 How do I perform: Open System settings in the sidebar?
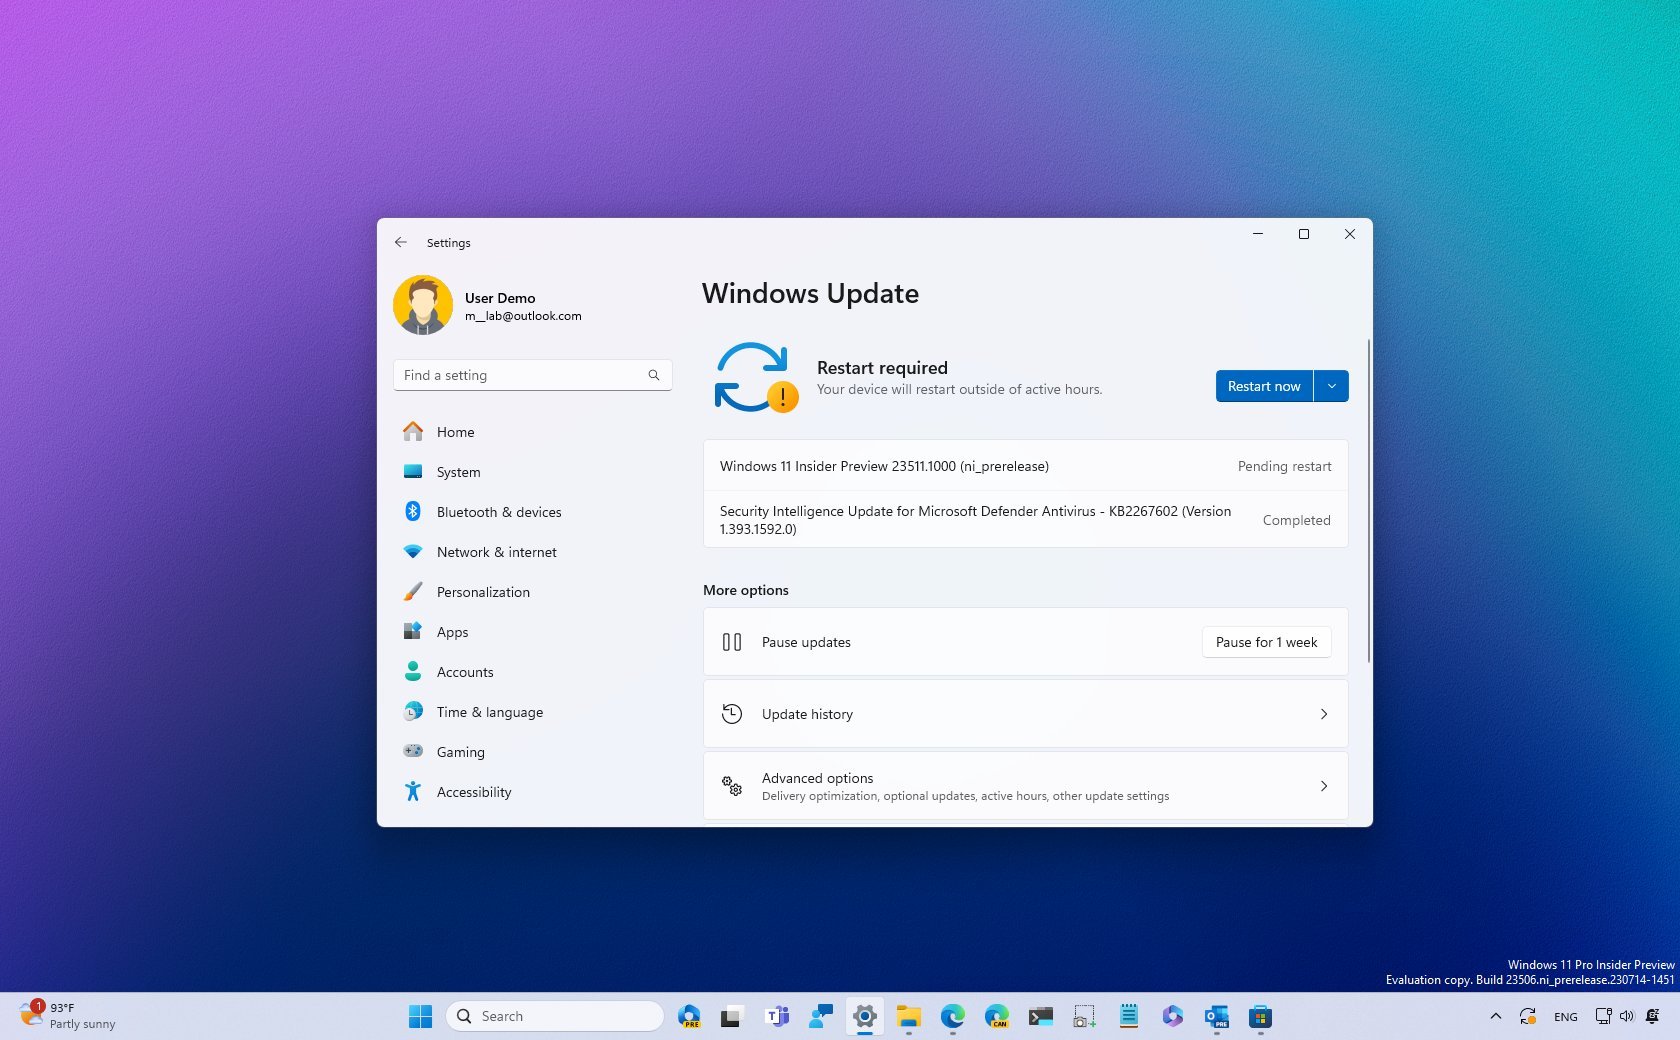[x=458, y=471]
